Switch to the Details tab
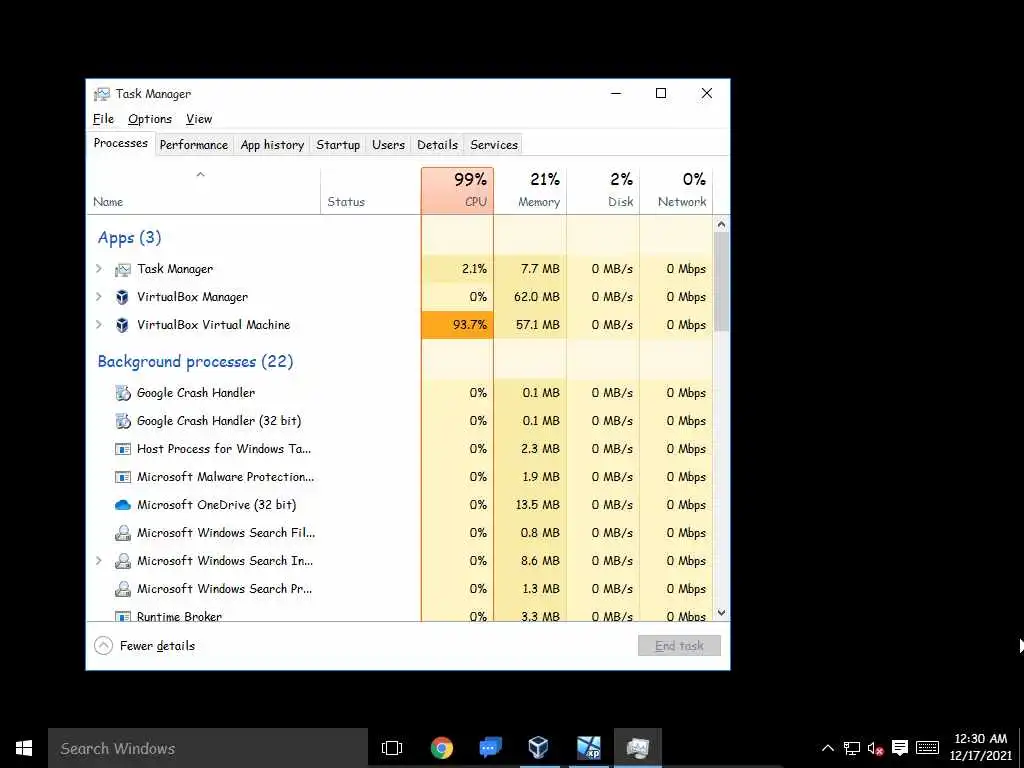Viewport: 1024px width, 768px height. [x=438, y=145]
